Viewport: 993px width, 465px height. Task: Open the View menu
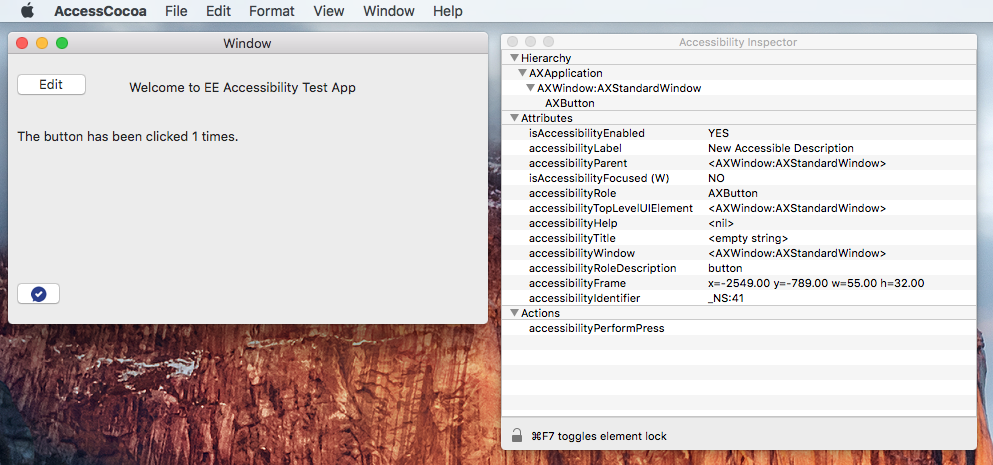(329, 11)
